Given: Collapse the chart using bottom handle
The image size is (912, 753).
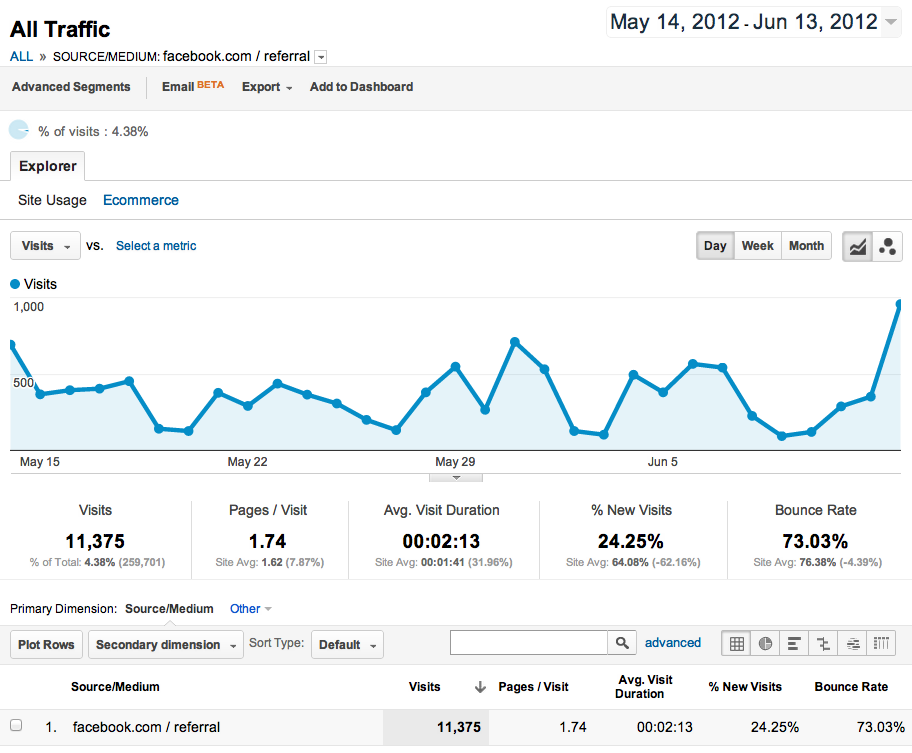Looking at the screenshot, I should 456,478.
